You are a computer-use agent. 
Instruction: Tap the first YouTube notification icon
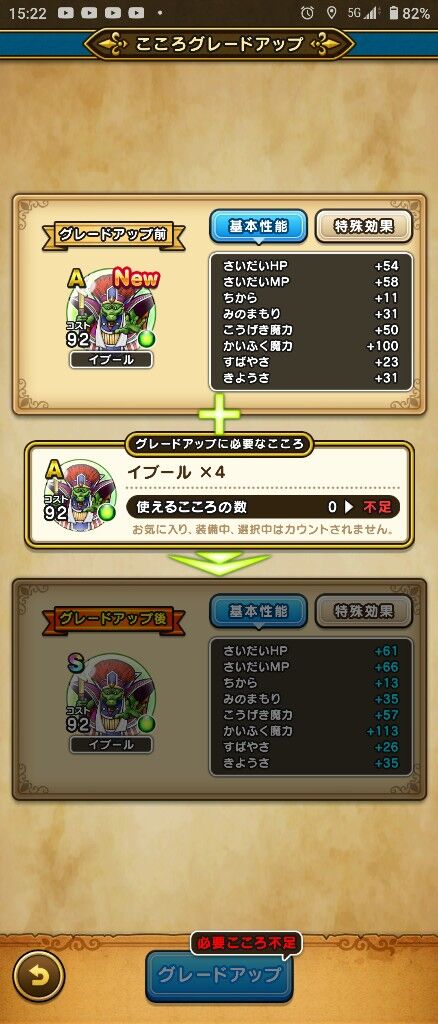[x=65, y=13]
